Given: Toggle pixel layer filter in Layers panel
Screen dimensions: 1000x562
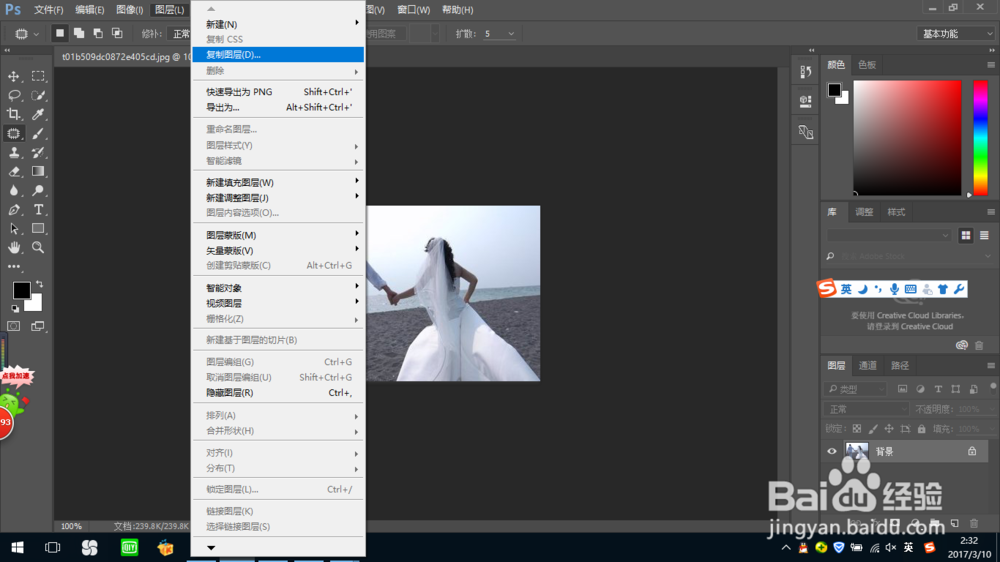Looking at the screenshot, I should point(902,389).
